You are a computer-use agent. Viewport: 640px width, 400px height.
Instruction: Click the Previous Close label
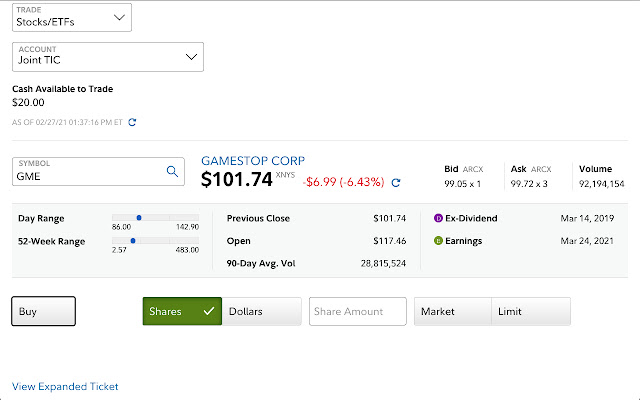[258, 218]
